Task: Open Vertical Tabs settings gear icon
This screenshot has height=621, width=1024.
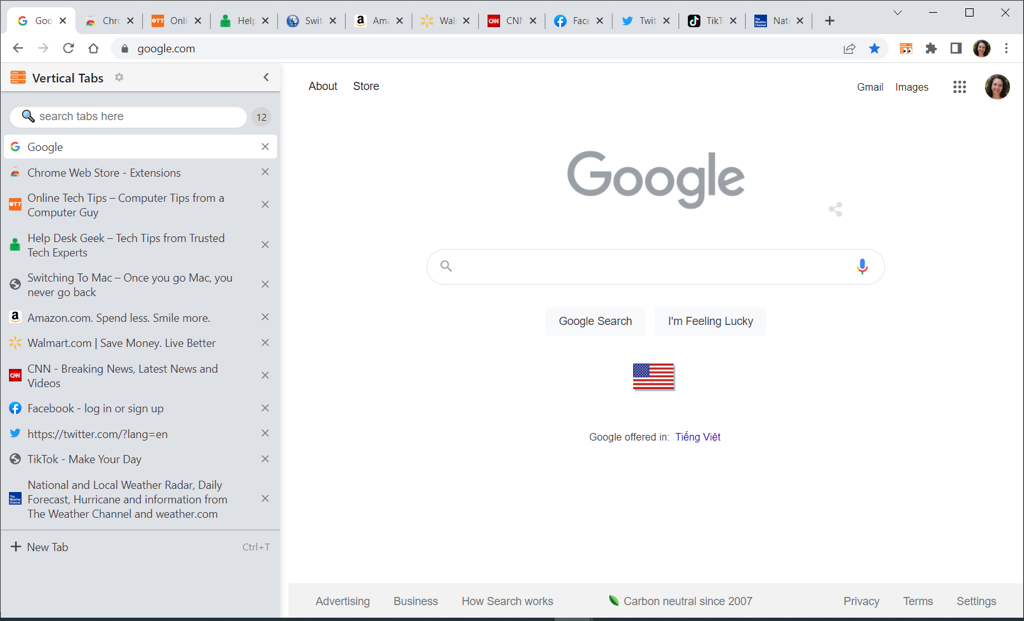Action: [x=119, y=78]
